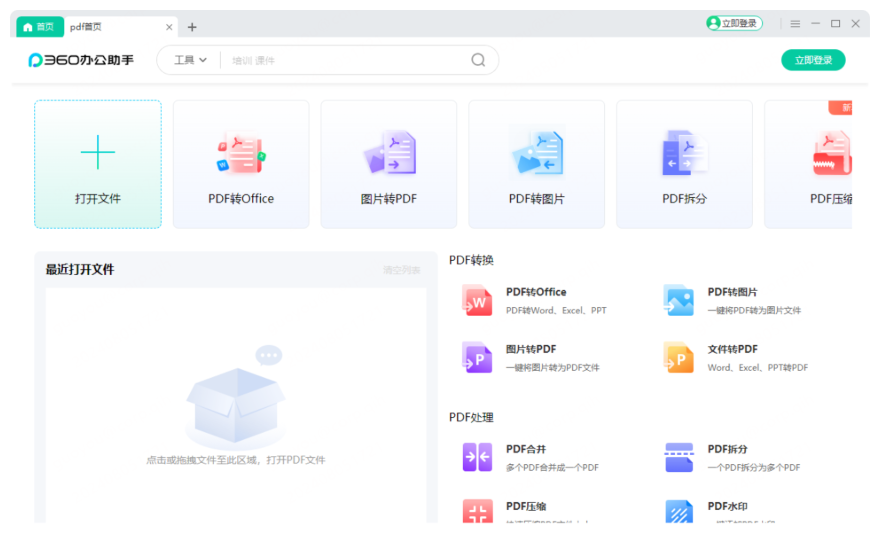Image resolution: width=880 pixels, height=556 pixels.
Task: Select the PDF转图片 card icon
Action: tap(536, 154)
